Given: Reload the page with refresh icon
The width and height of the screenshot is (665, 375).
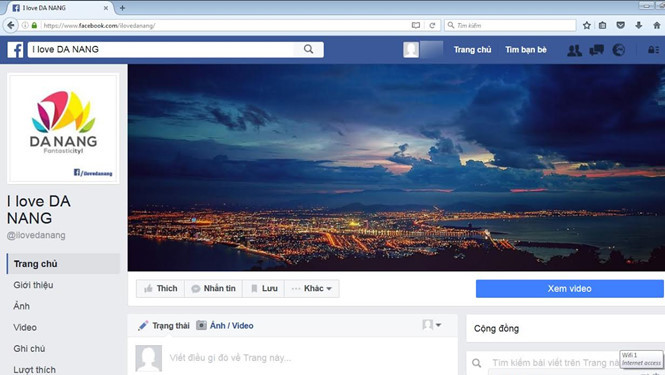Looking at the screenshot, I should tap(432, 25).
